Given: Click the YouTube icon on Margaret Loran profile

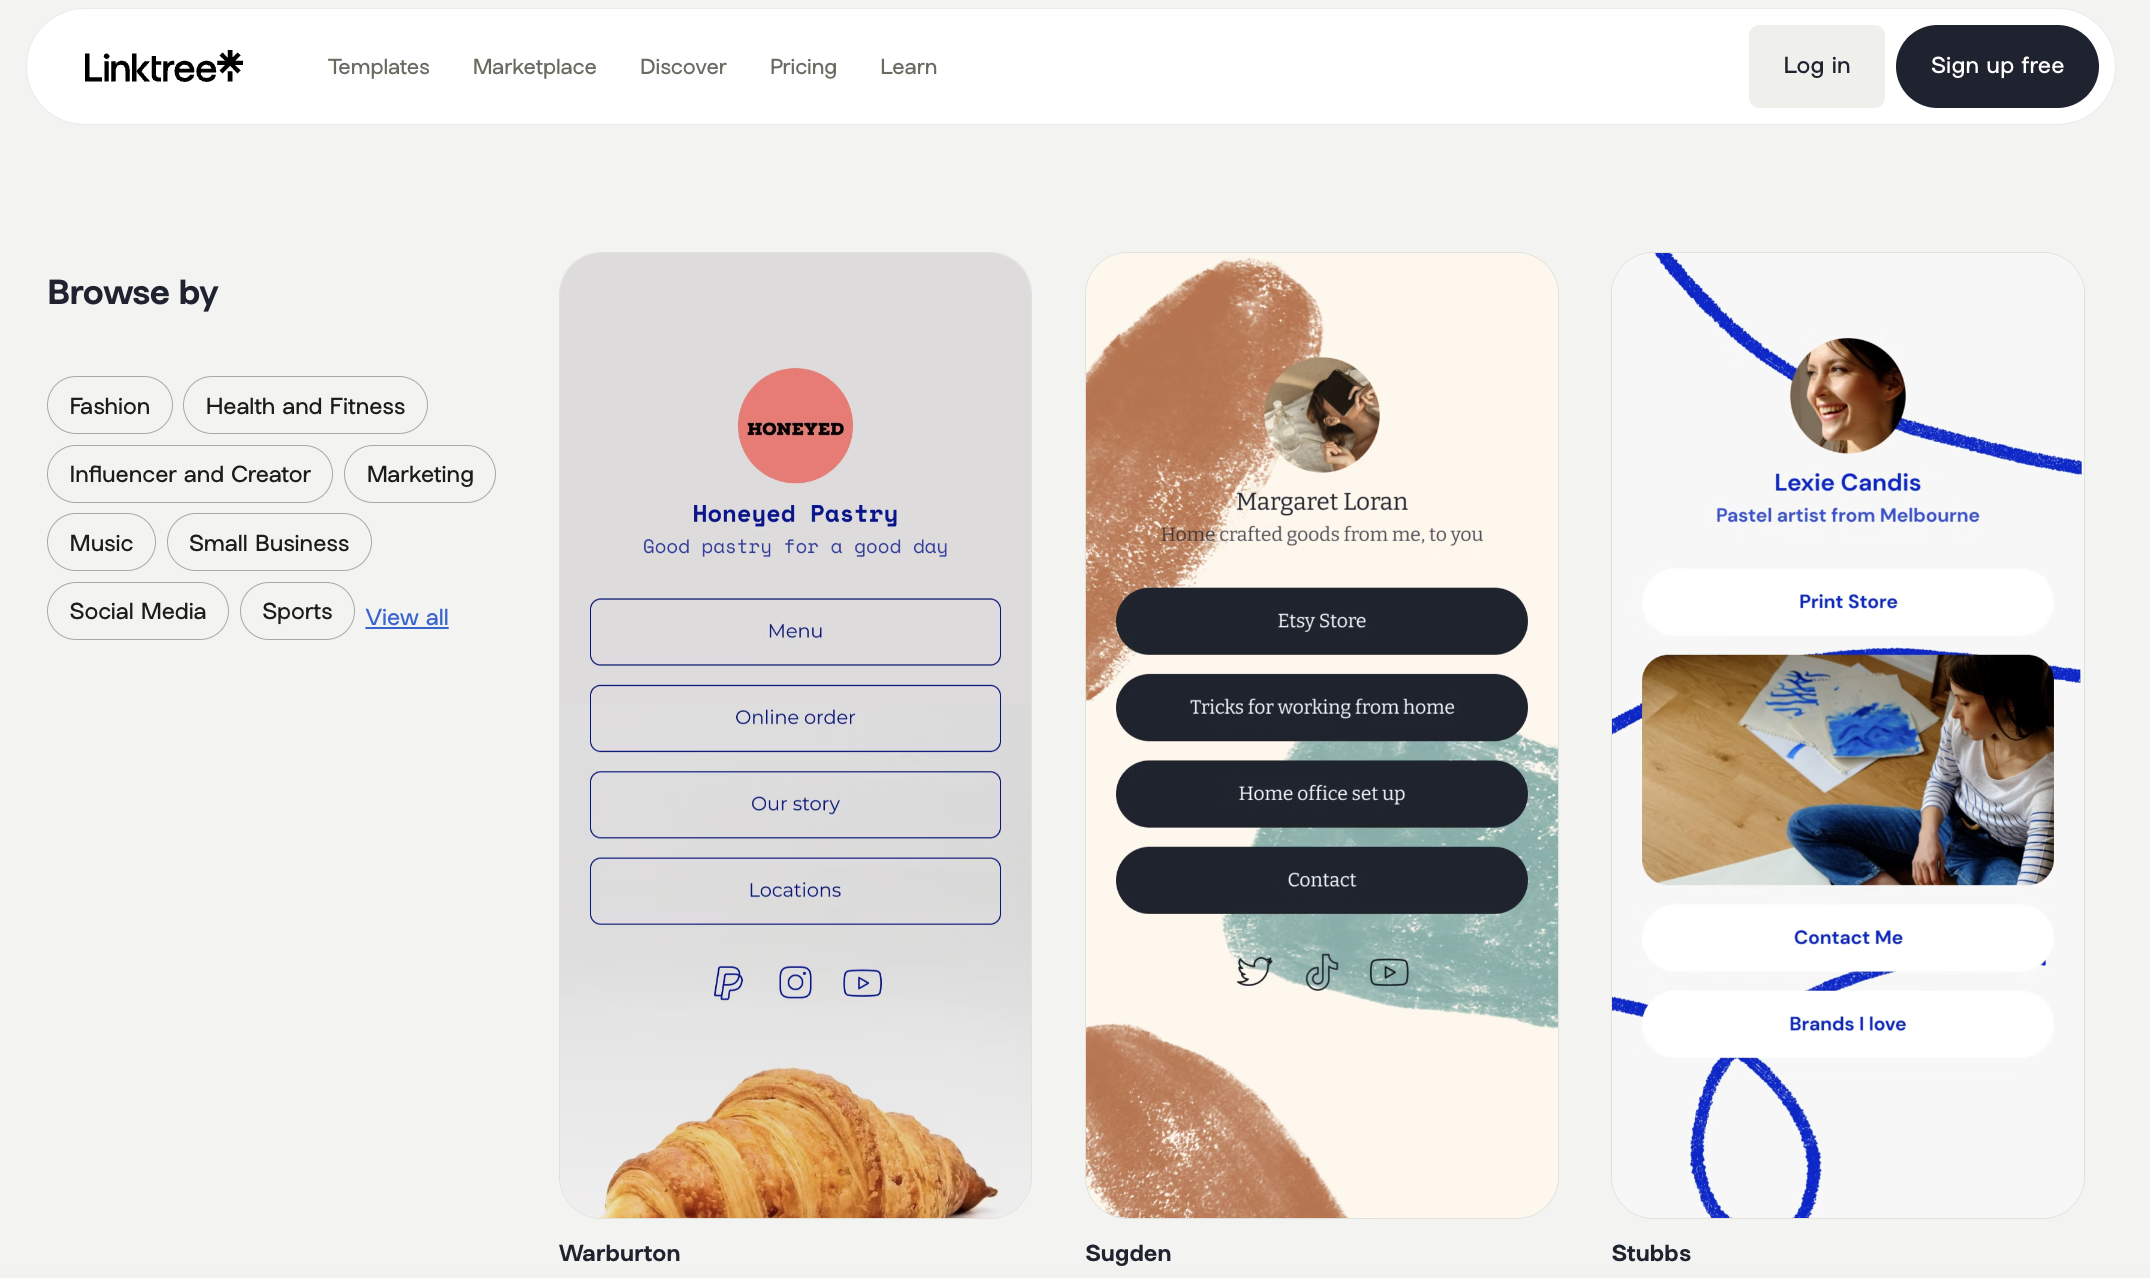Looking at the screenshot, I should (x=1388, y=971).
